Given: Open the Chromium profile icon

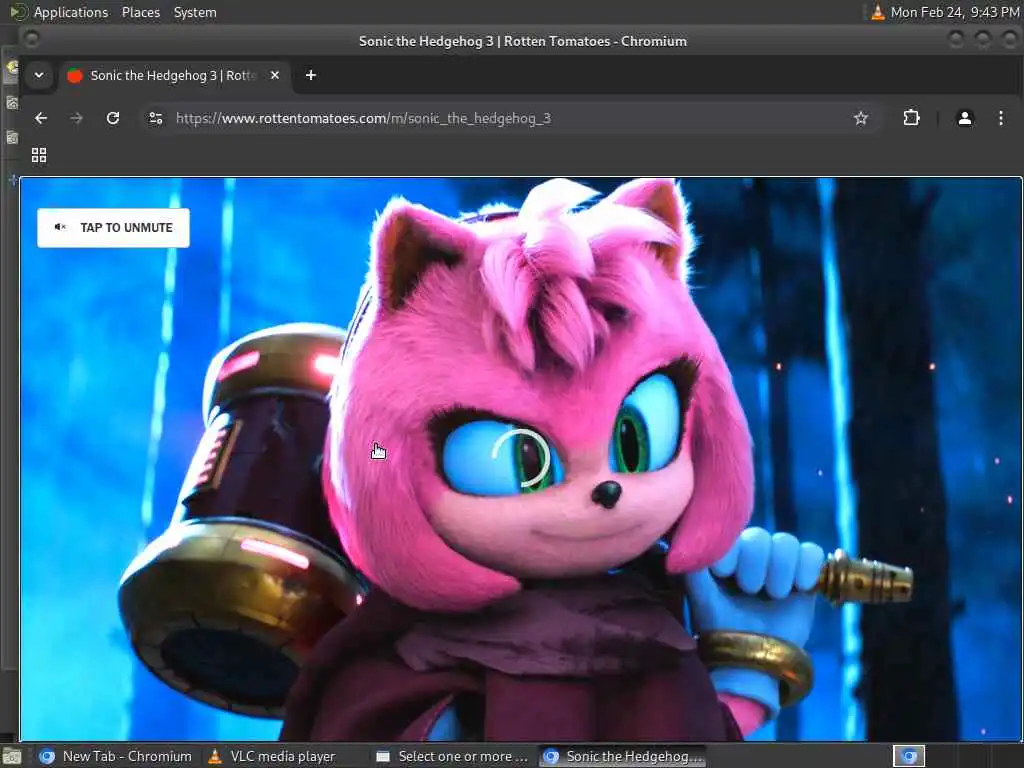Looking at the screenshot, I should coord(965,118).
